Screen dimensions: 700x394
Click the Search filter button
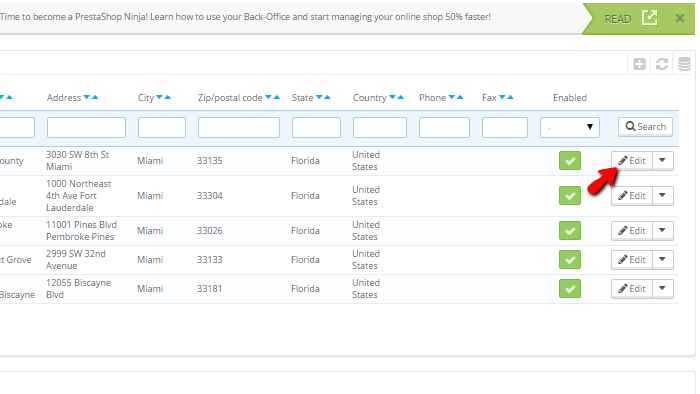(645, 127)
